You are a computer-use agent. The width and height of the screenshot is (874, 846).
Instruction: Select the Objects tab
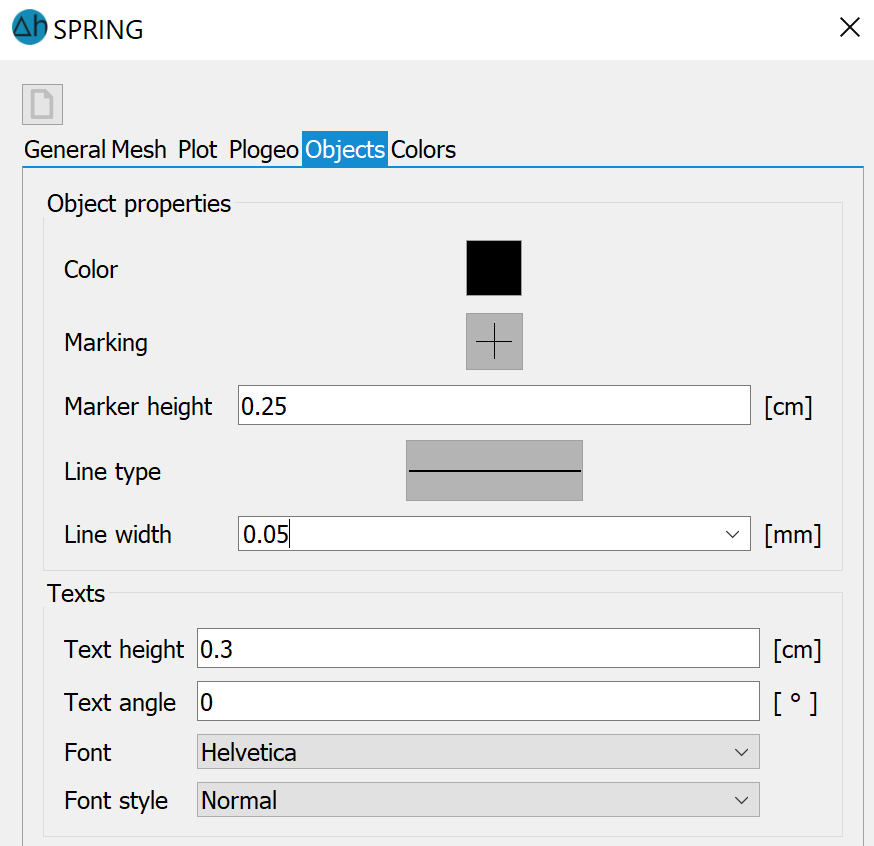[x=344, y=149]
